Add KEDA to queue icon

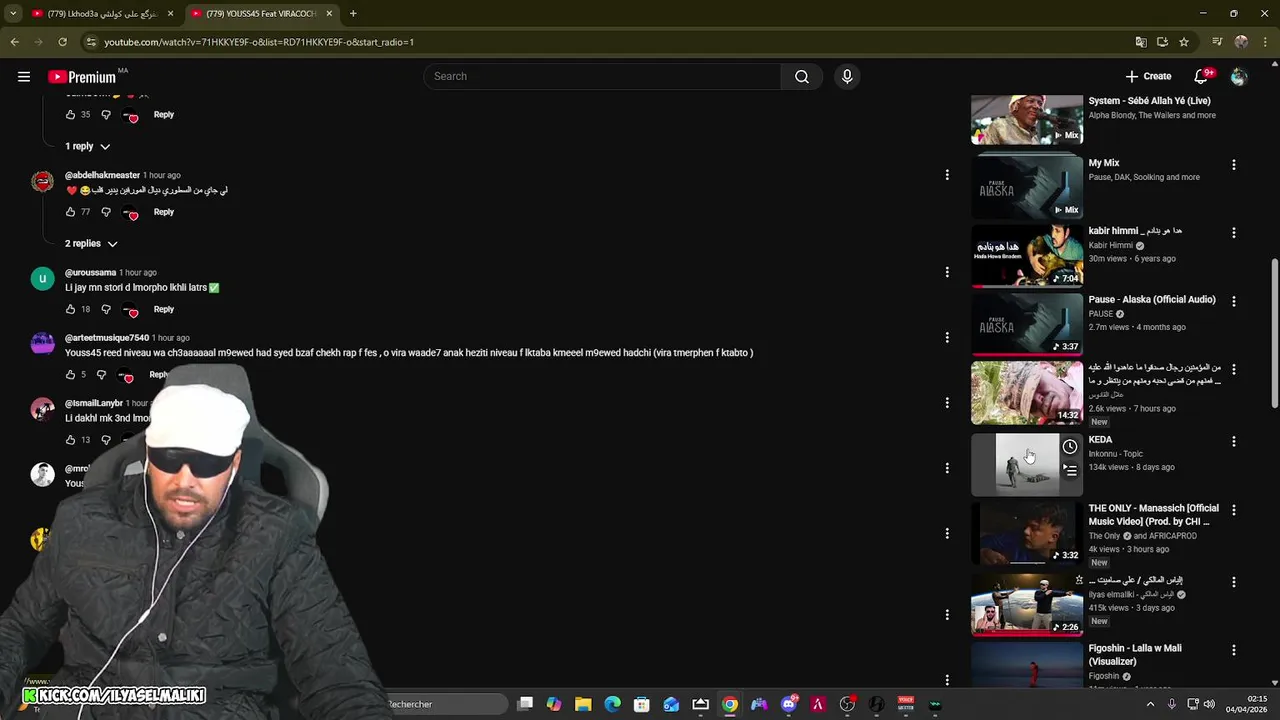click(x=1070, y=470)
